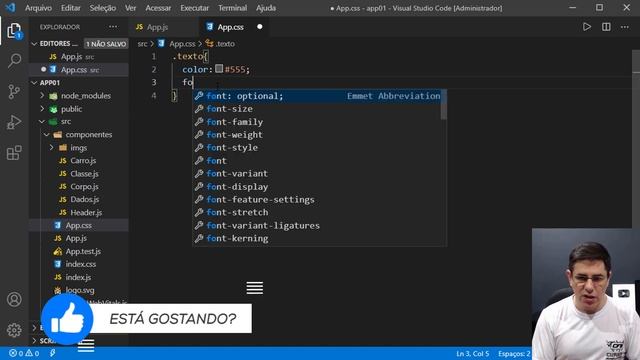
Task: Select App.js in open editors list
Action: [x=77, y=57]
